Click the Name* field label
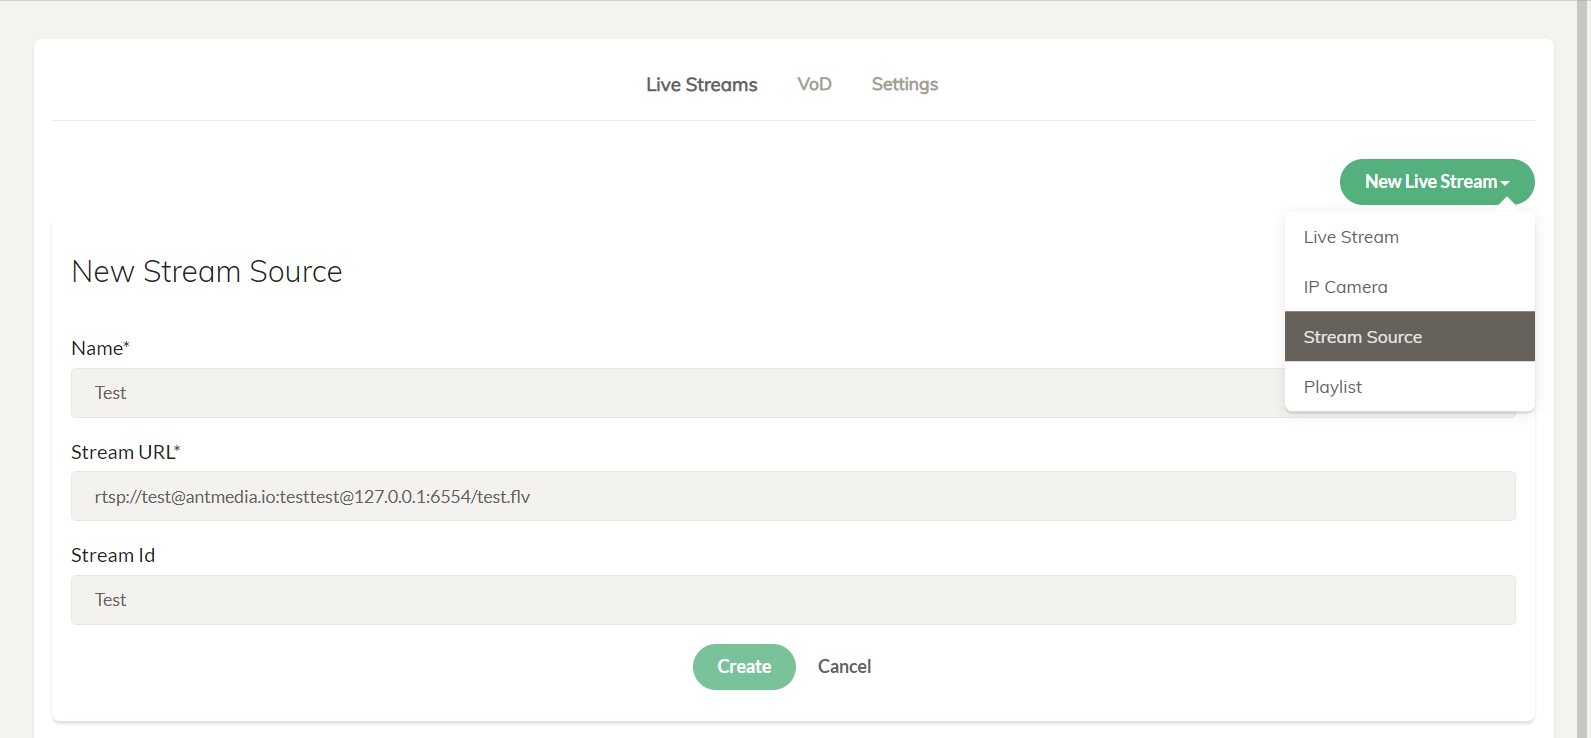The height and width of the screenshot is (738, 1591). (100, 348)
